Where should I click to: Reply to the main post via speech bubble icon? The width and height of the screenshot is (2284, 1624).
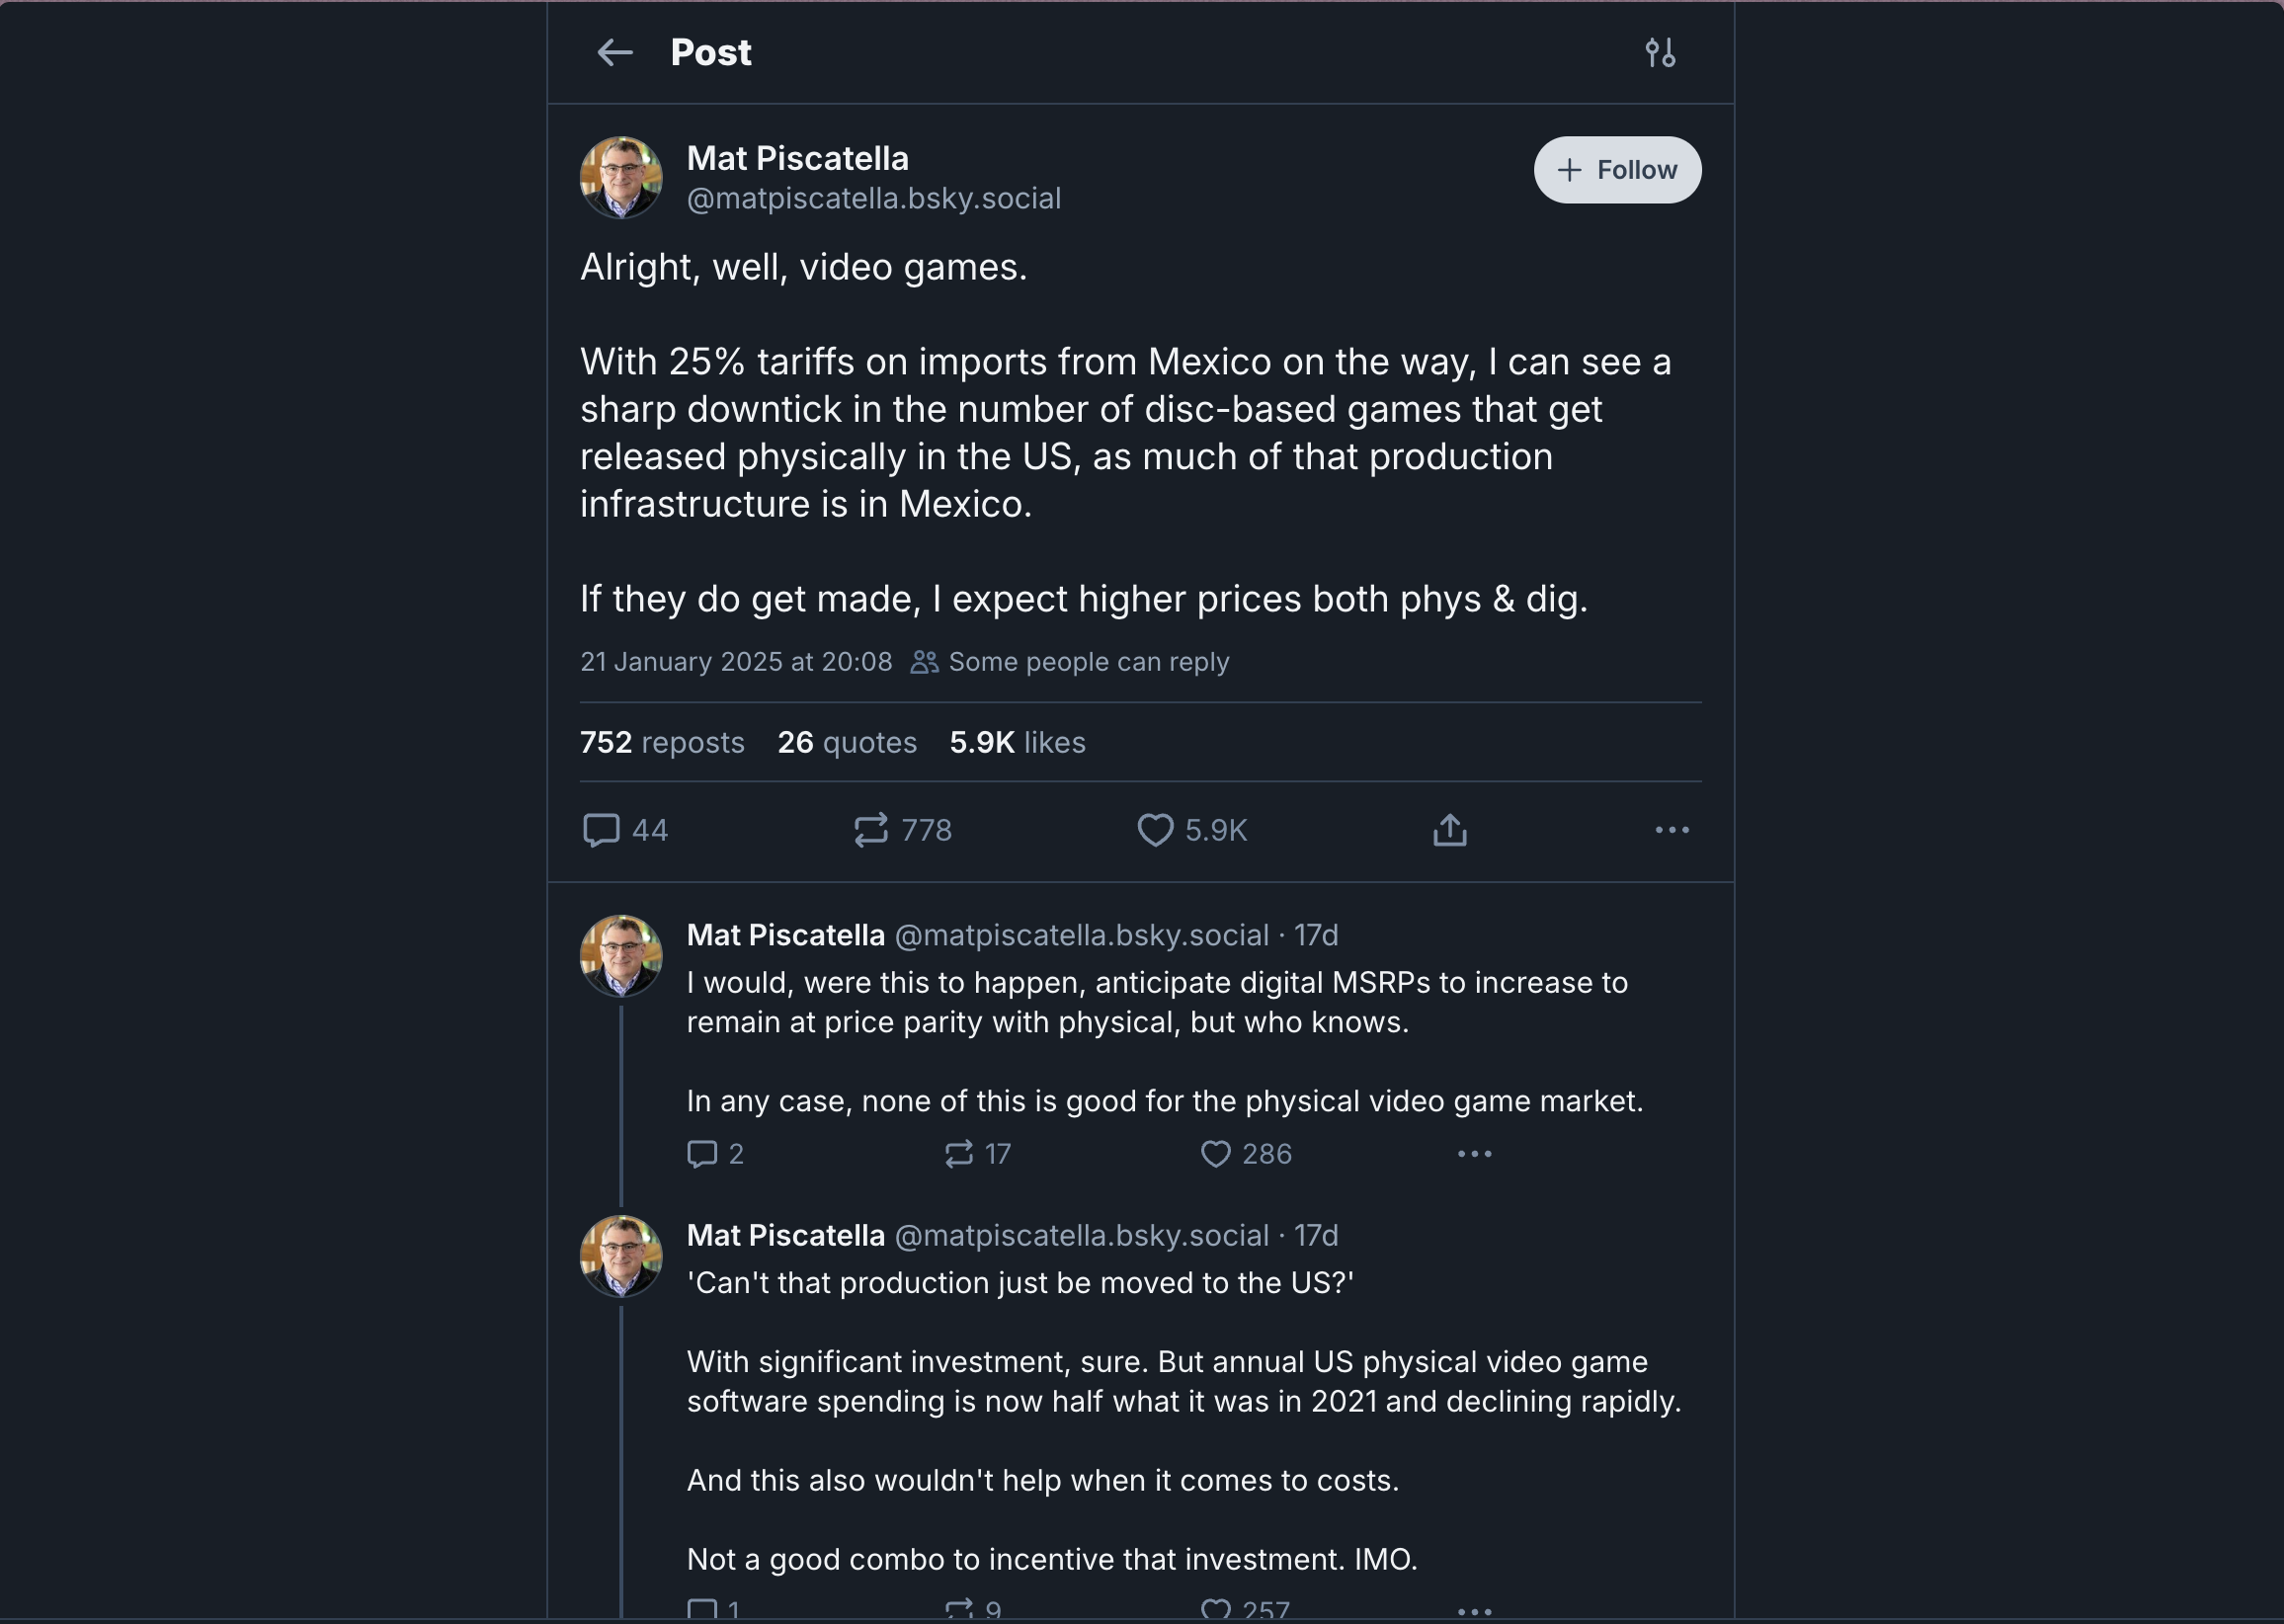pos(603,829)
